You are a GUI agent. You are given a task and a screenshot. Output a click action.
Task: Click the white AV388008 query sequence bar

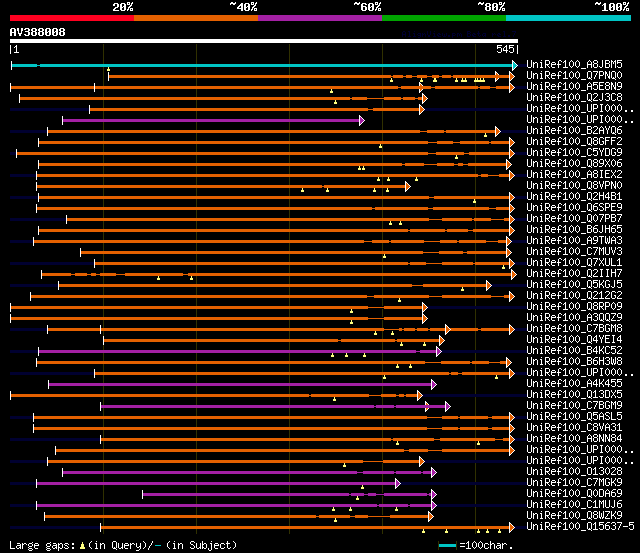tap(264, 41)
